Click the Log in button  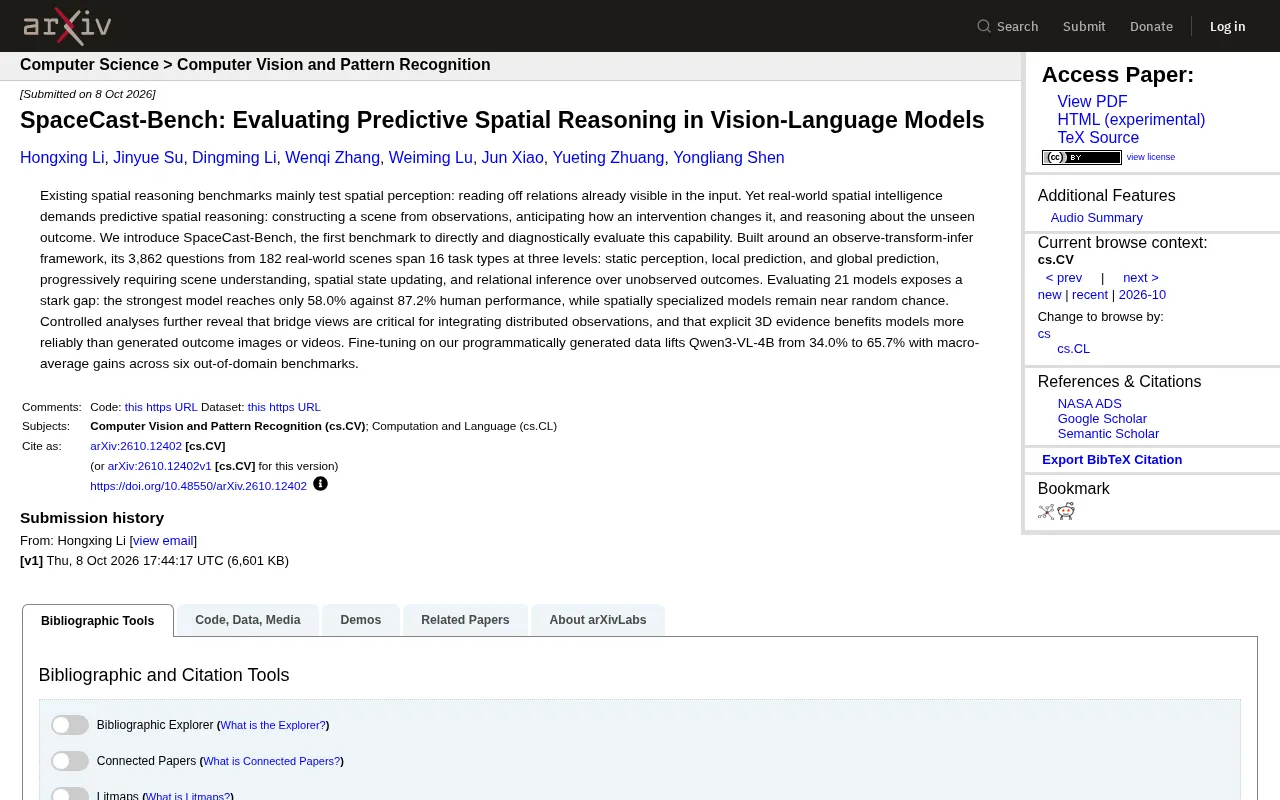[1227, 26]
